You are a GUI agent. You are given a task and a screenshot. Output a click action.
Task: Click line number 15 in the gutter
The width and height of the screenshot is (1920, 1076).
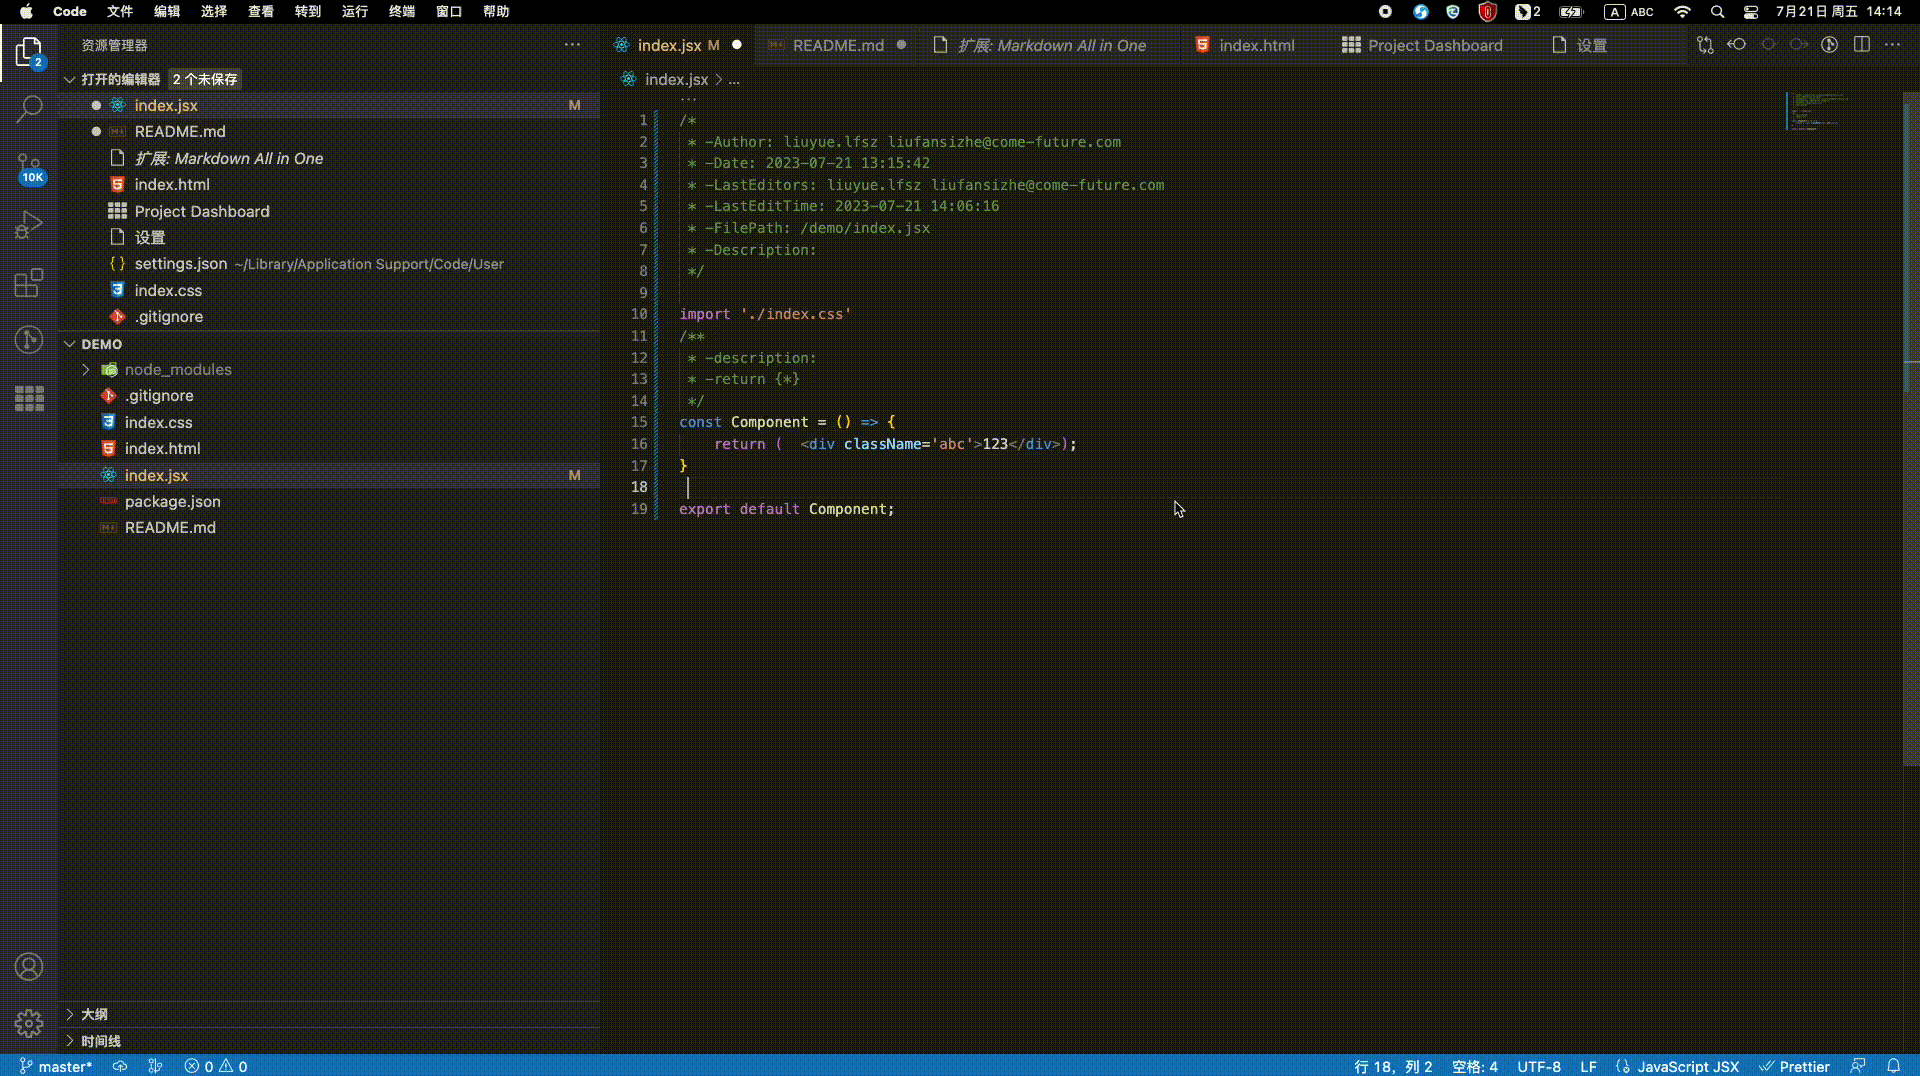(639, 422)
